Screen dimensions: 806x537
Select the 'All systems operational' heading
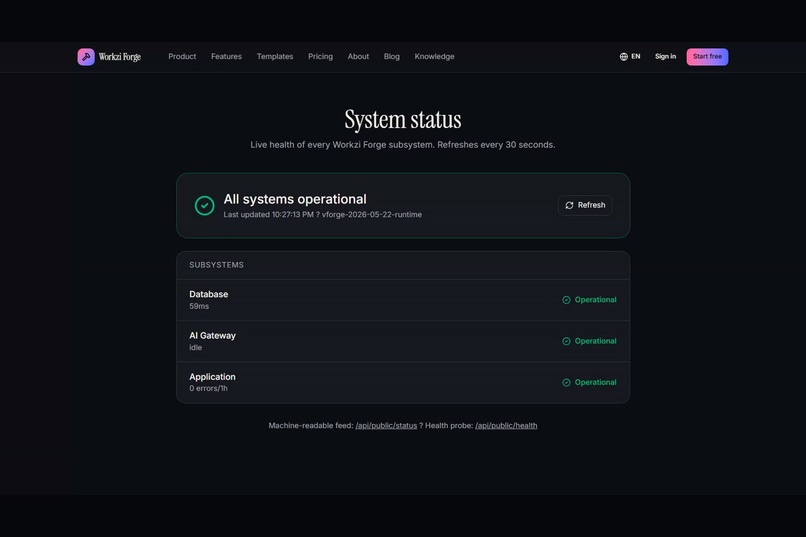(x=295, y=199)
